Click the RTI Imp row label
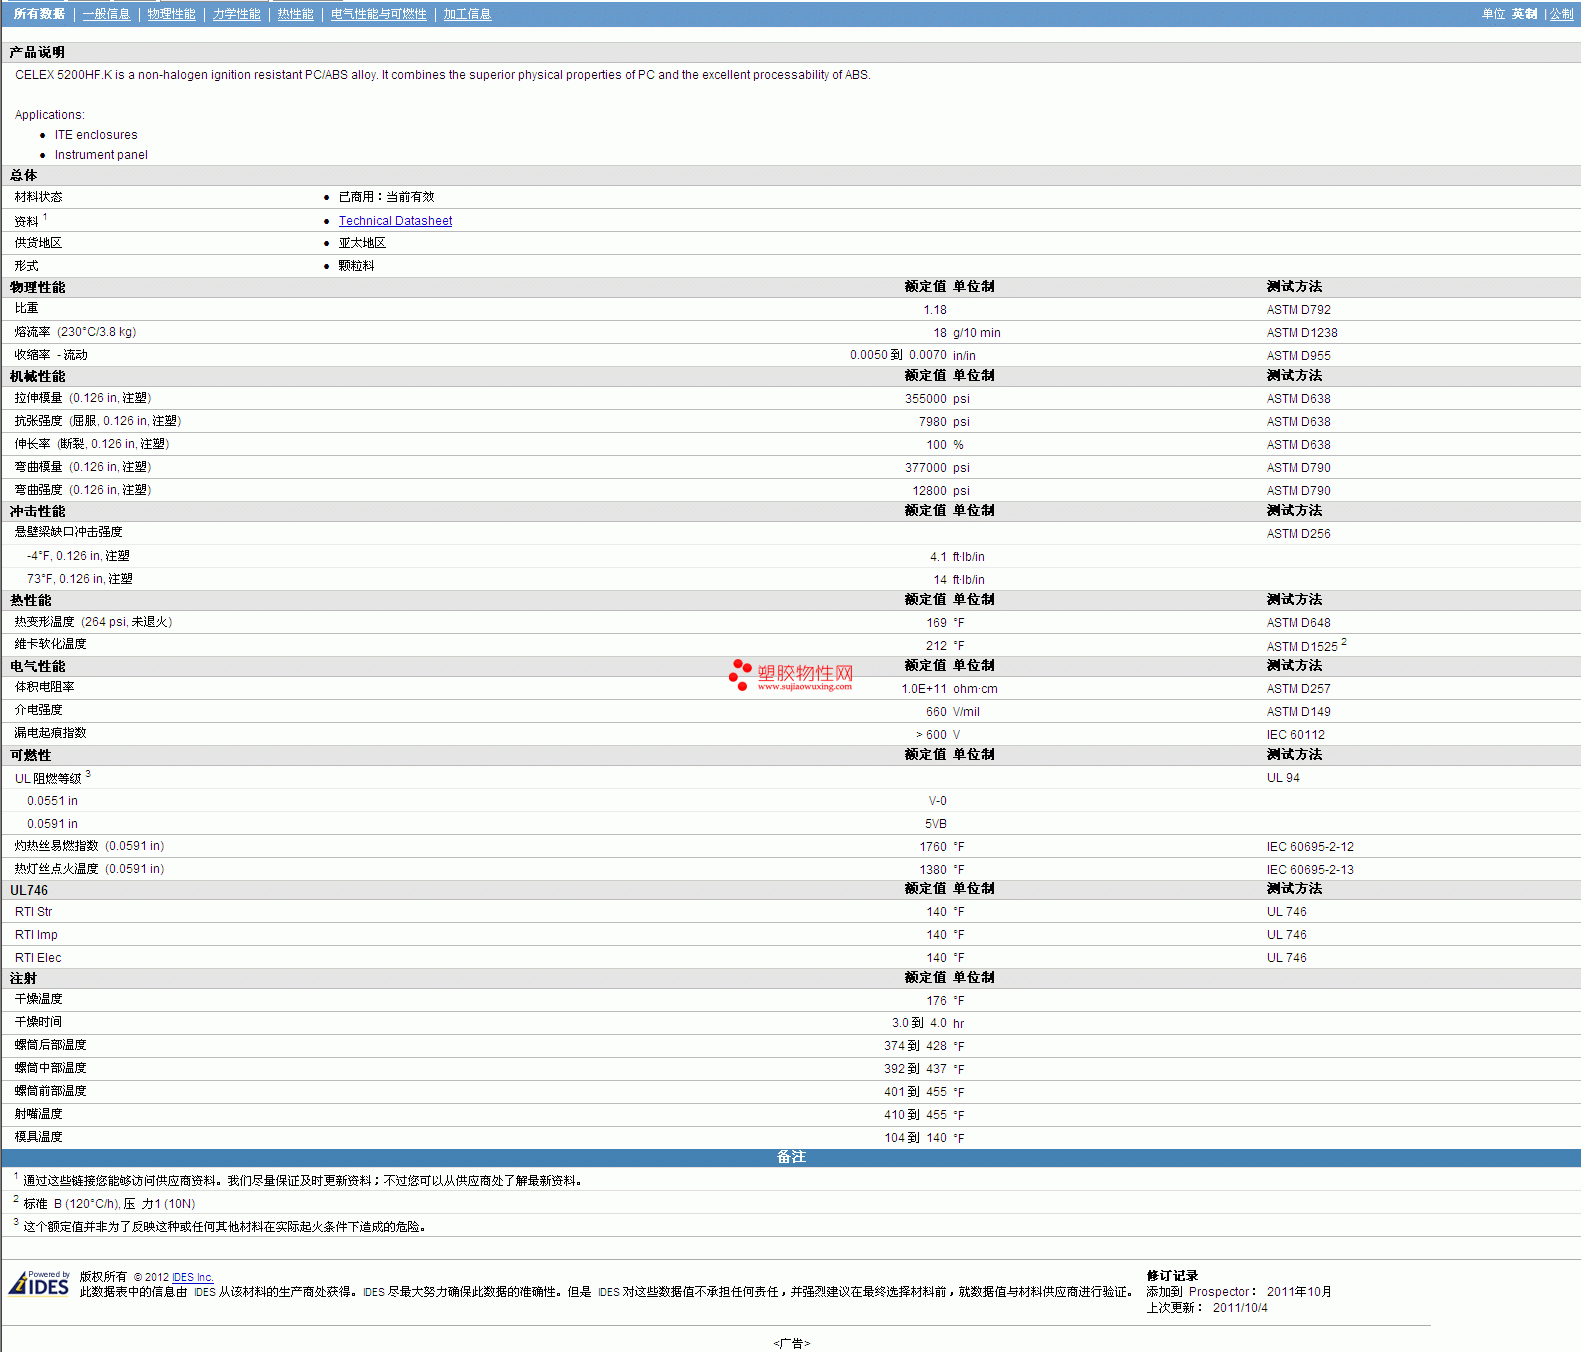The width and height of the screenshot is (1581, 1352). coord(36,935)
